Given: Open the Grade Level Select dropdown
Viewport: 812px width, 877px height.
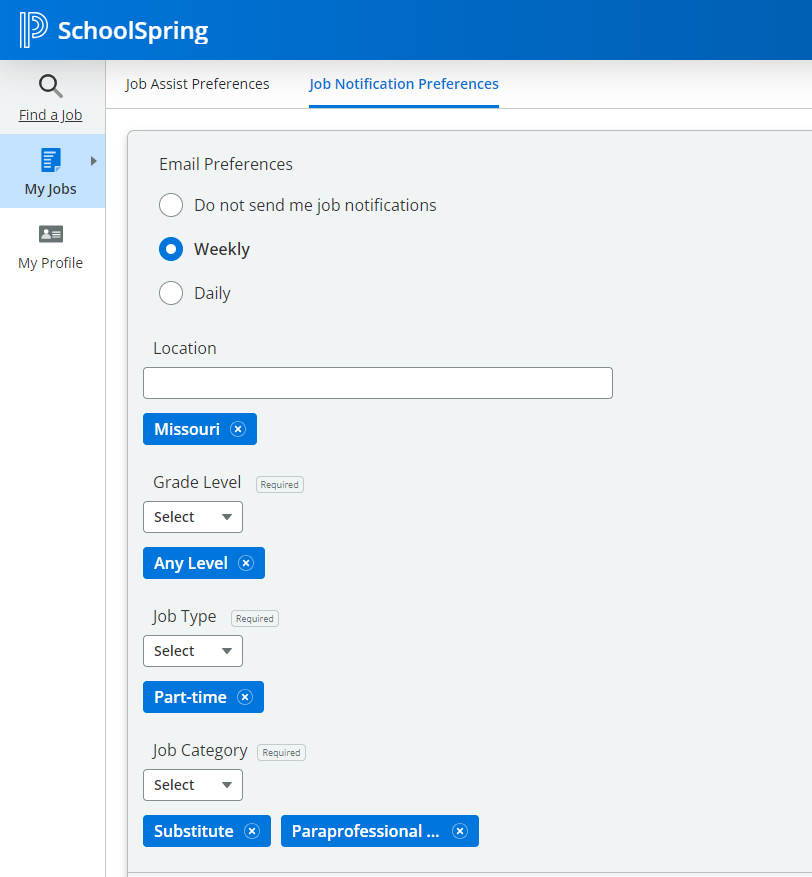Looking at the screenshot, I should (193, 517).
